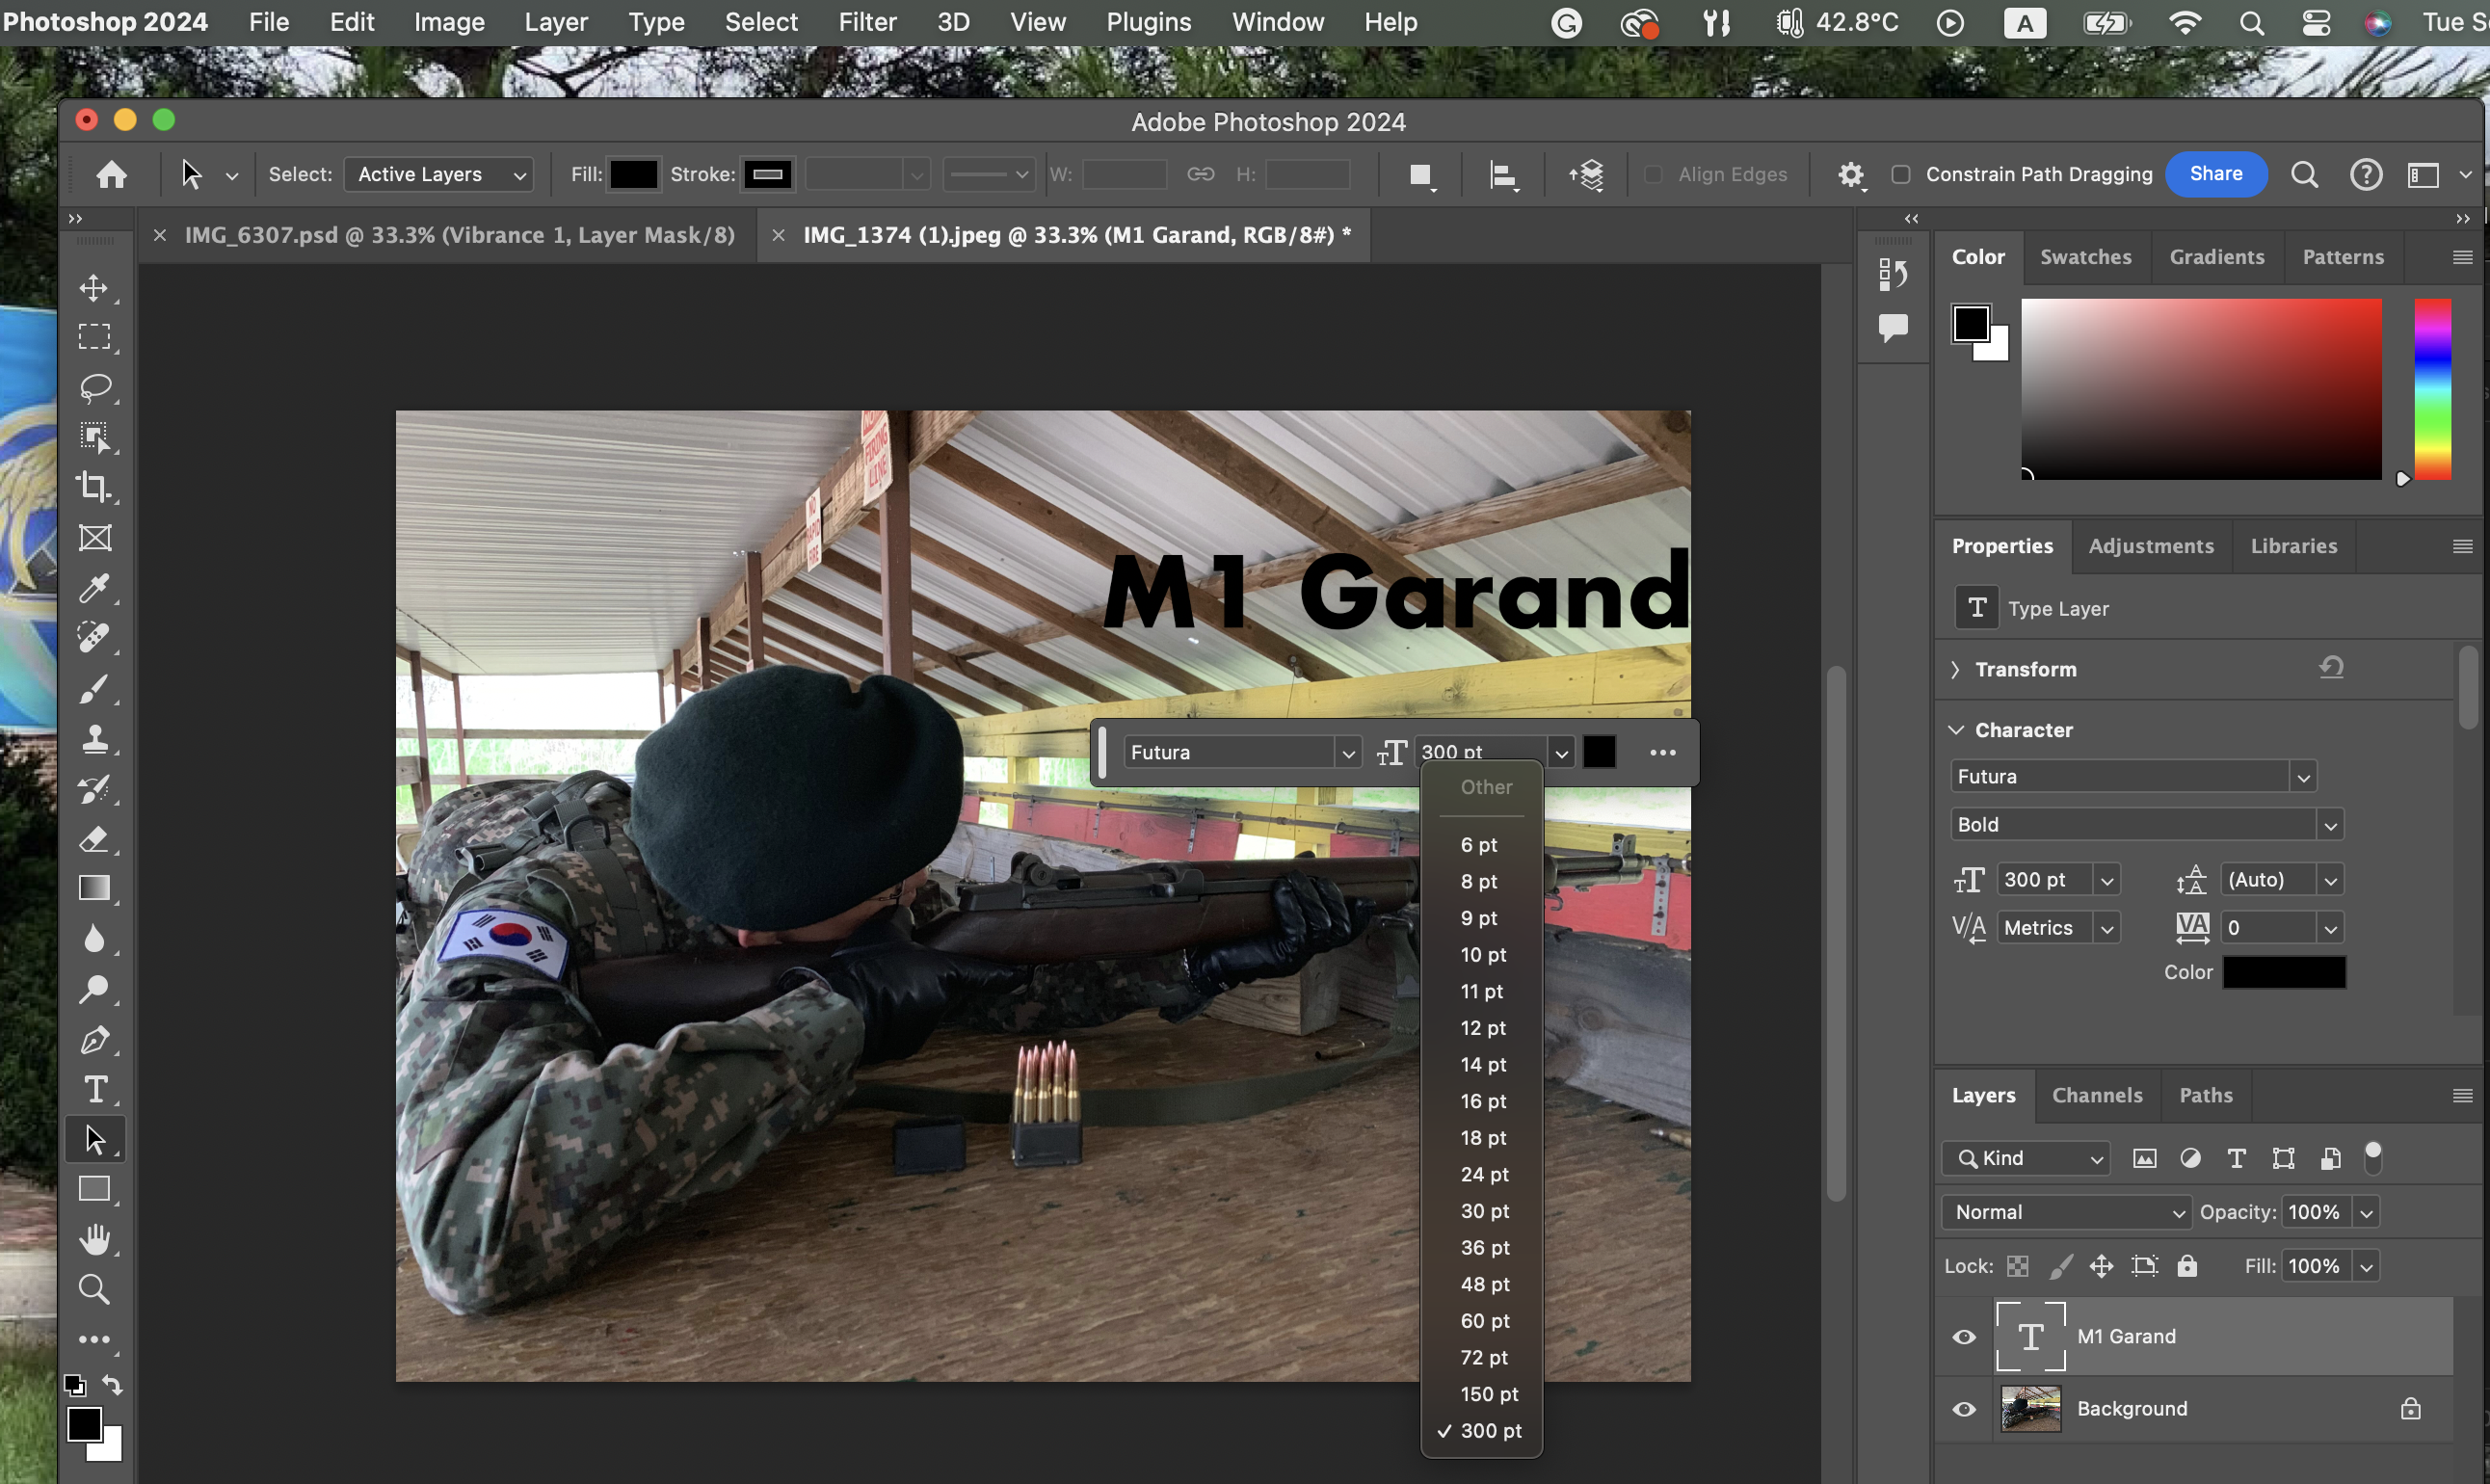Select the Clone Stamp tool

point(95,739)
